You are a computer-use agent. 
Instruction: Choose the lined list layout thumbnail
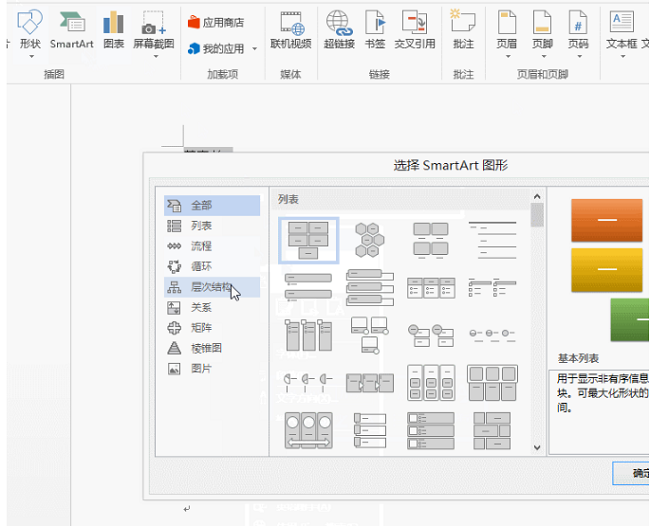[x=492, y=240]
